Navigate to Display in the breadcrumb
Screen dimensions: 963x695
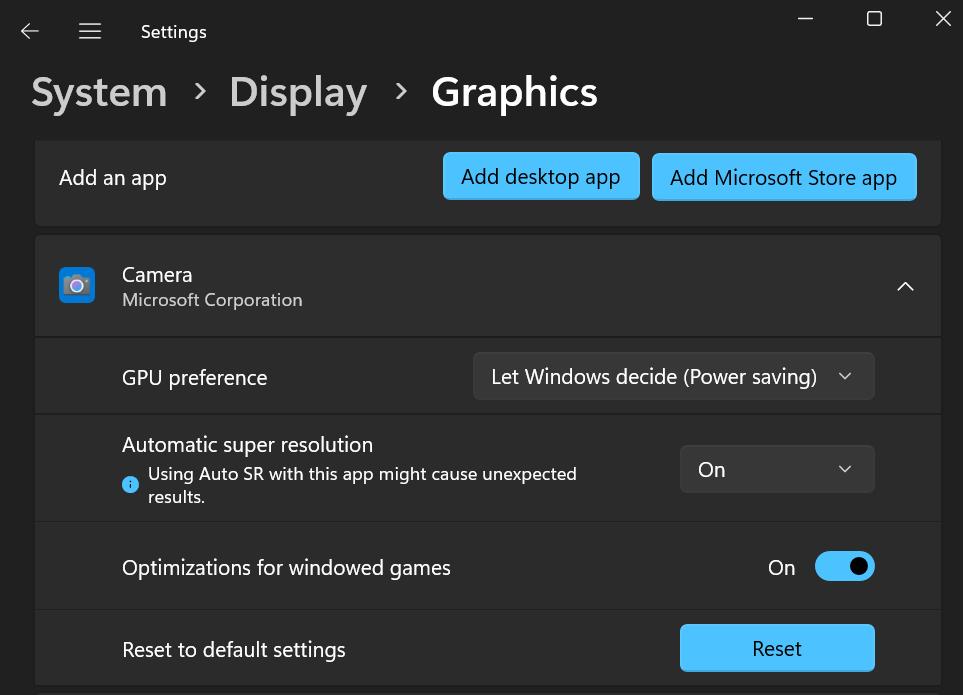click(x=298, y=92)
